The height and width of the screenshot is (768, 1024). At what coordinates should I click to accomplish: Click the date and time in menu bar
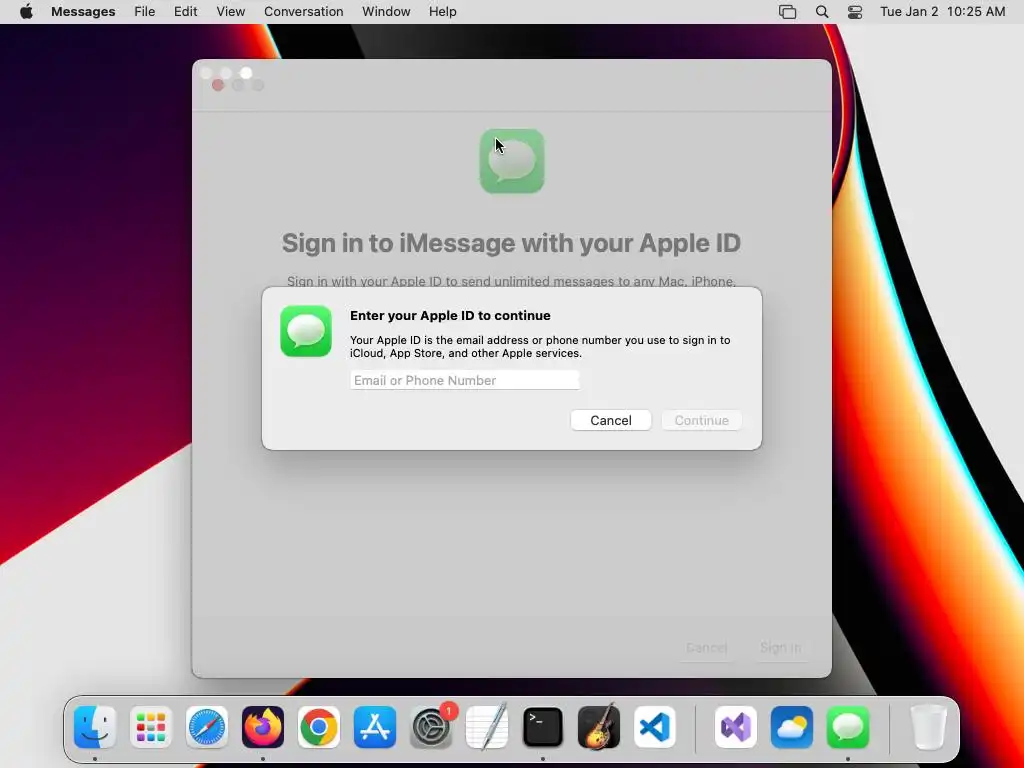pyautogui.click(x=942, y=12)
